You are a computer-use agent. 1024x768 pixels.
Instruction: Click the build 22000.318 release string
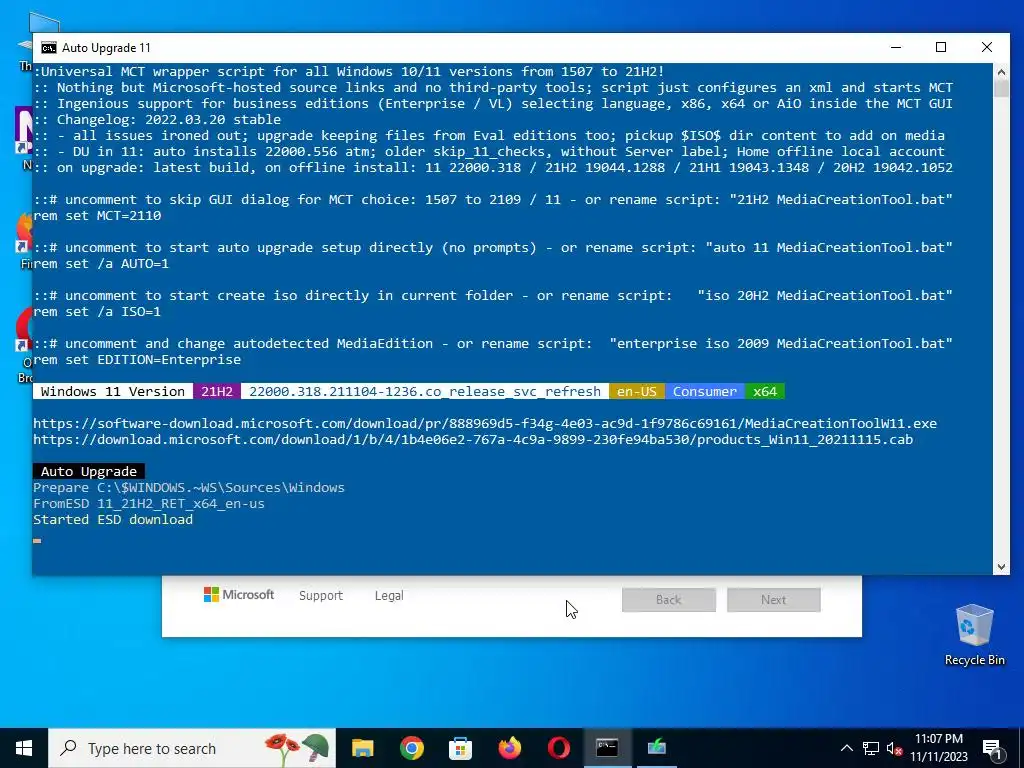425,391
